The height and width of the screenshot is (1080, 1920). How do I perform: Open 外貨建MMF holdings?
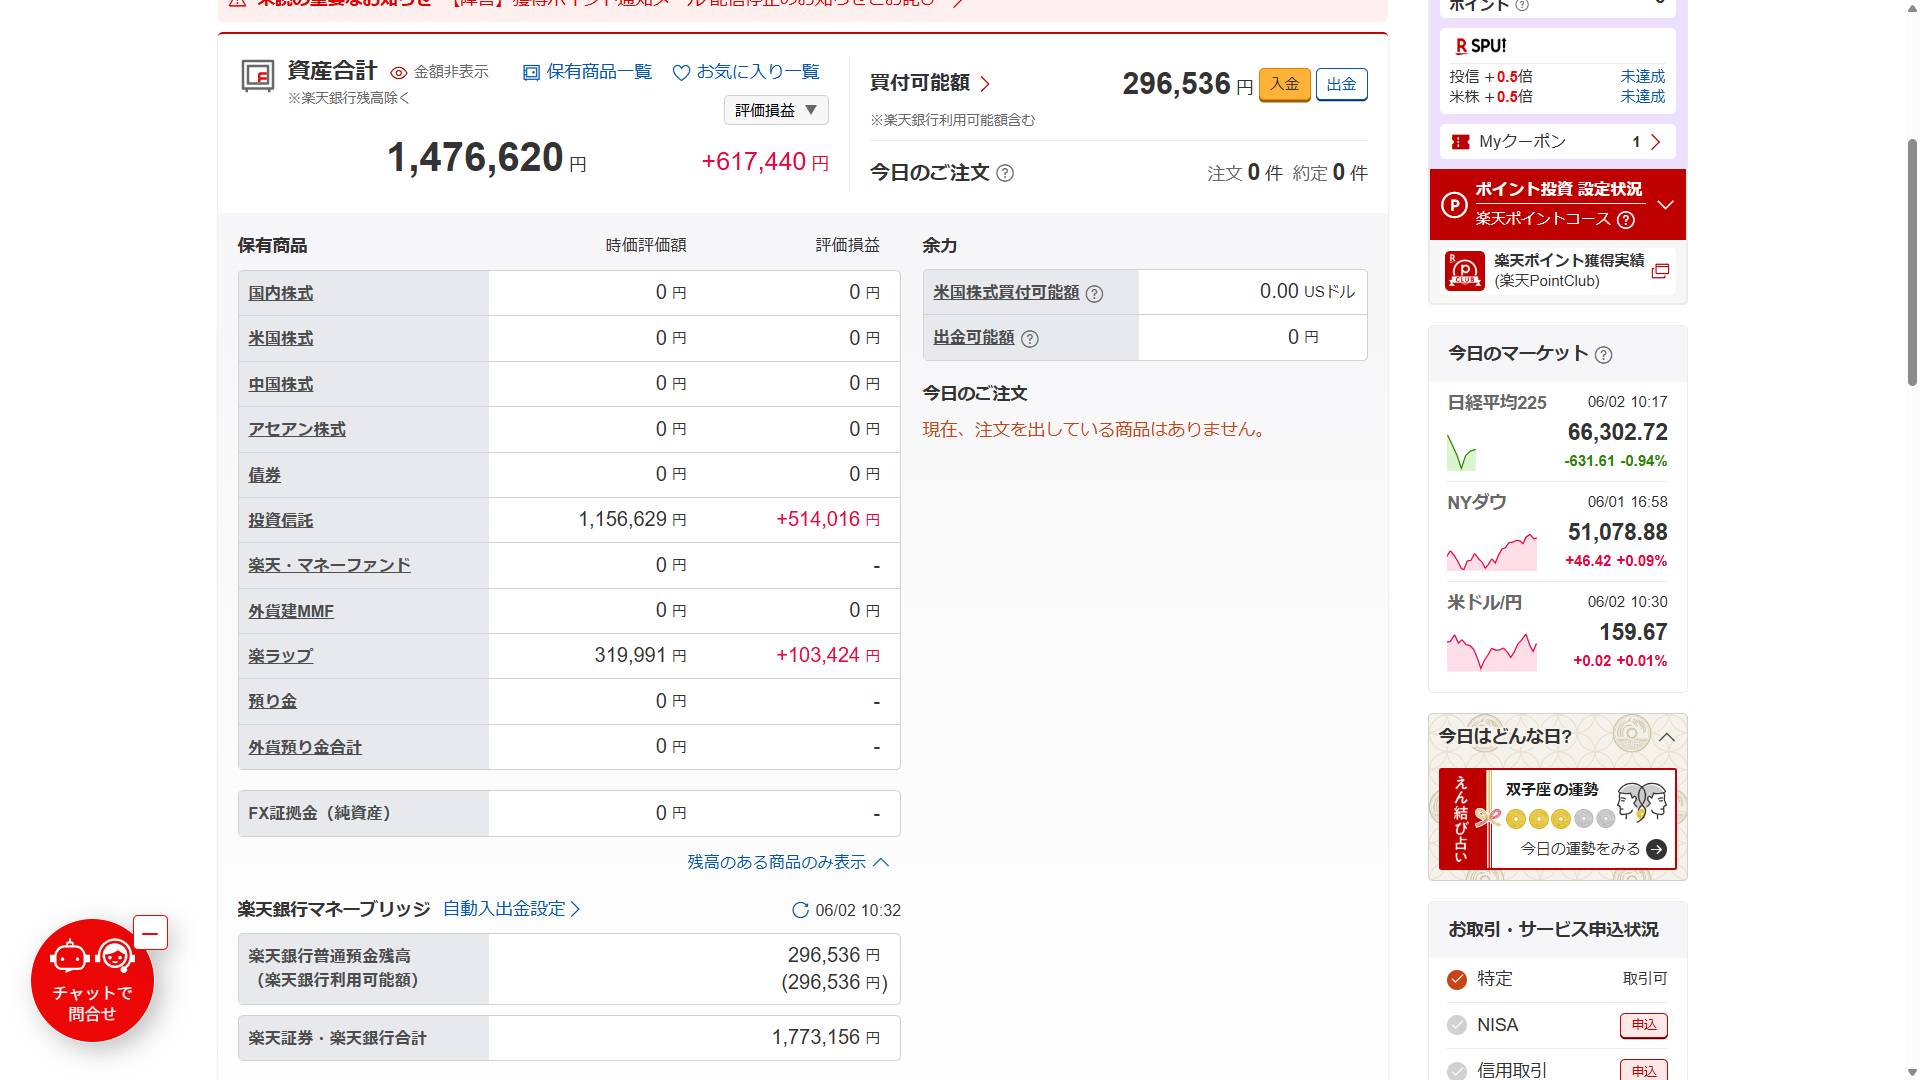click(x=291, y=611)
